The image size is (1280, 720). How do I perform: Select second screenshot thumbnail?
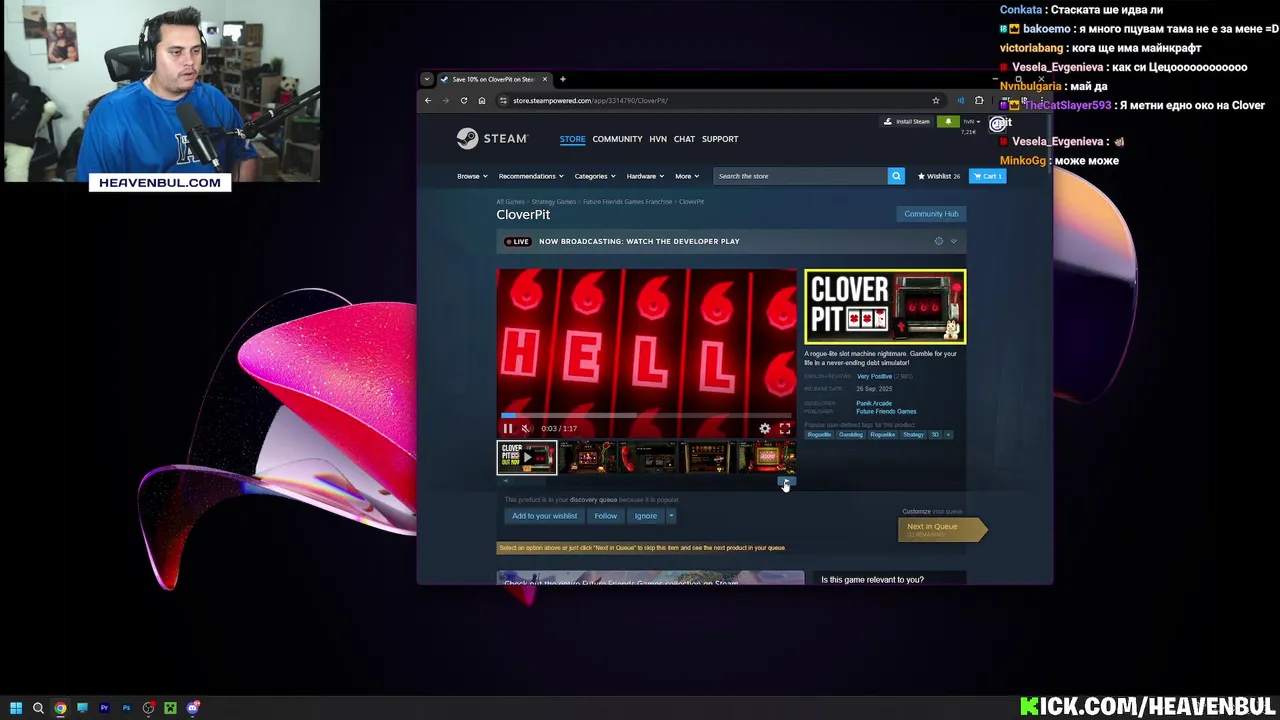point(587,457)
